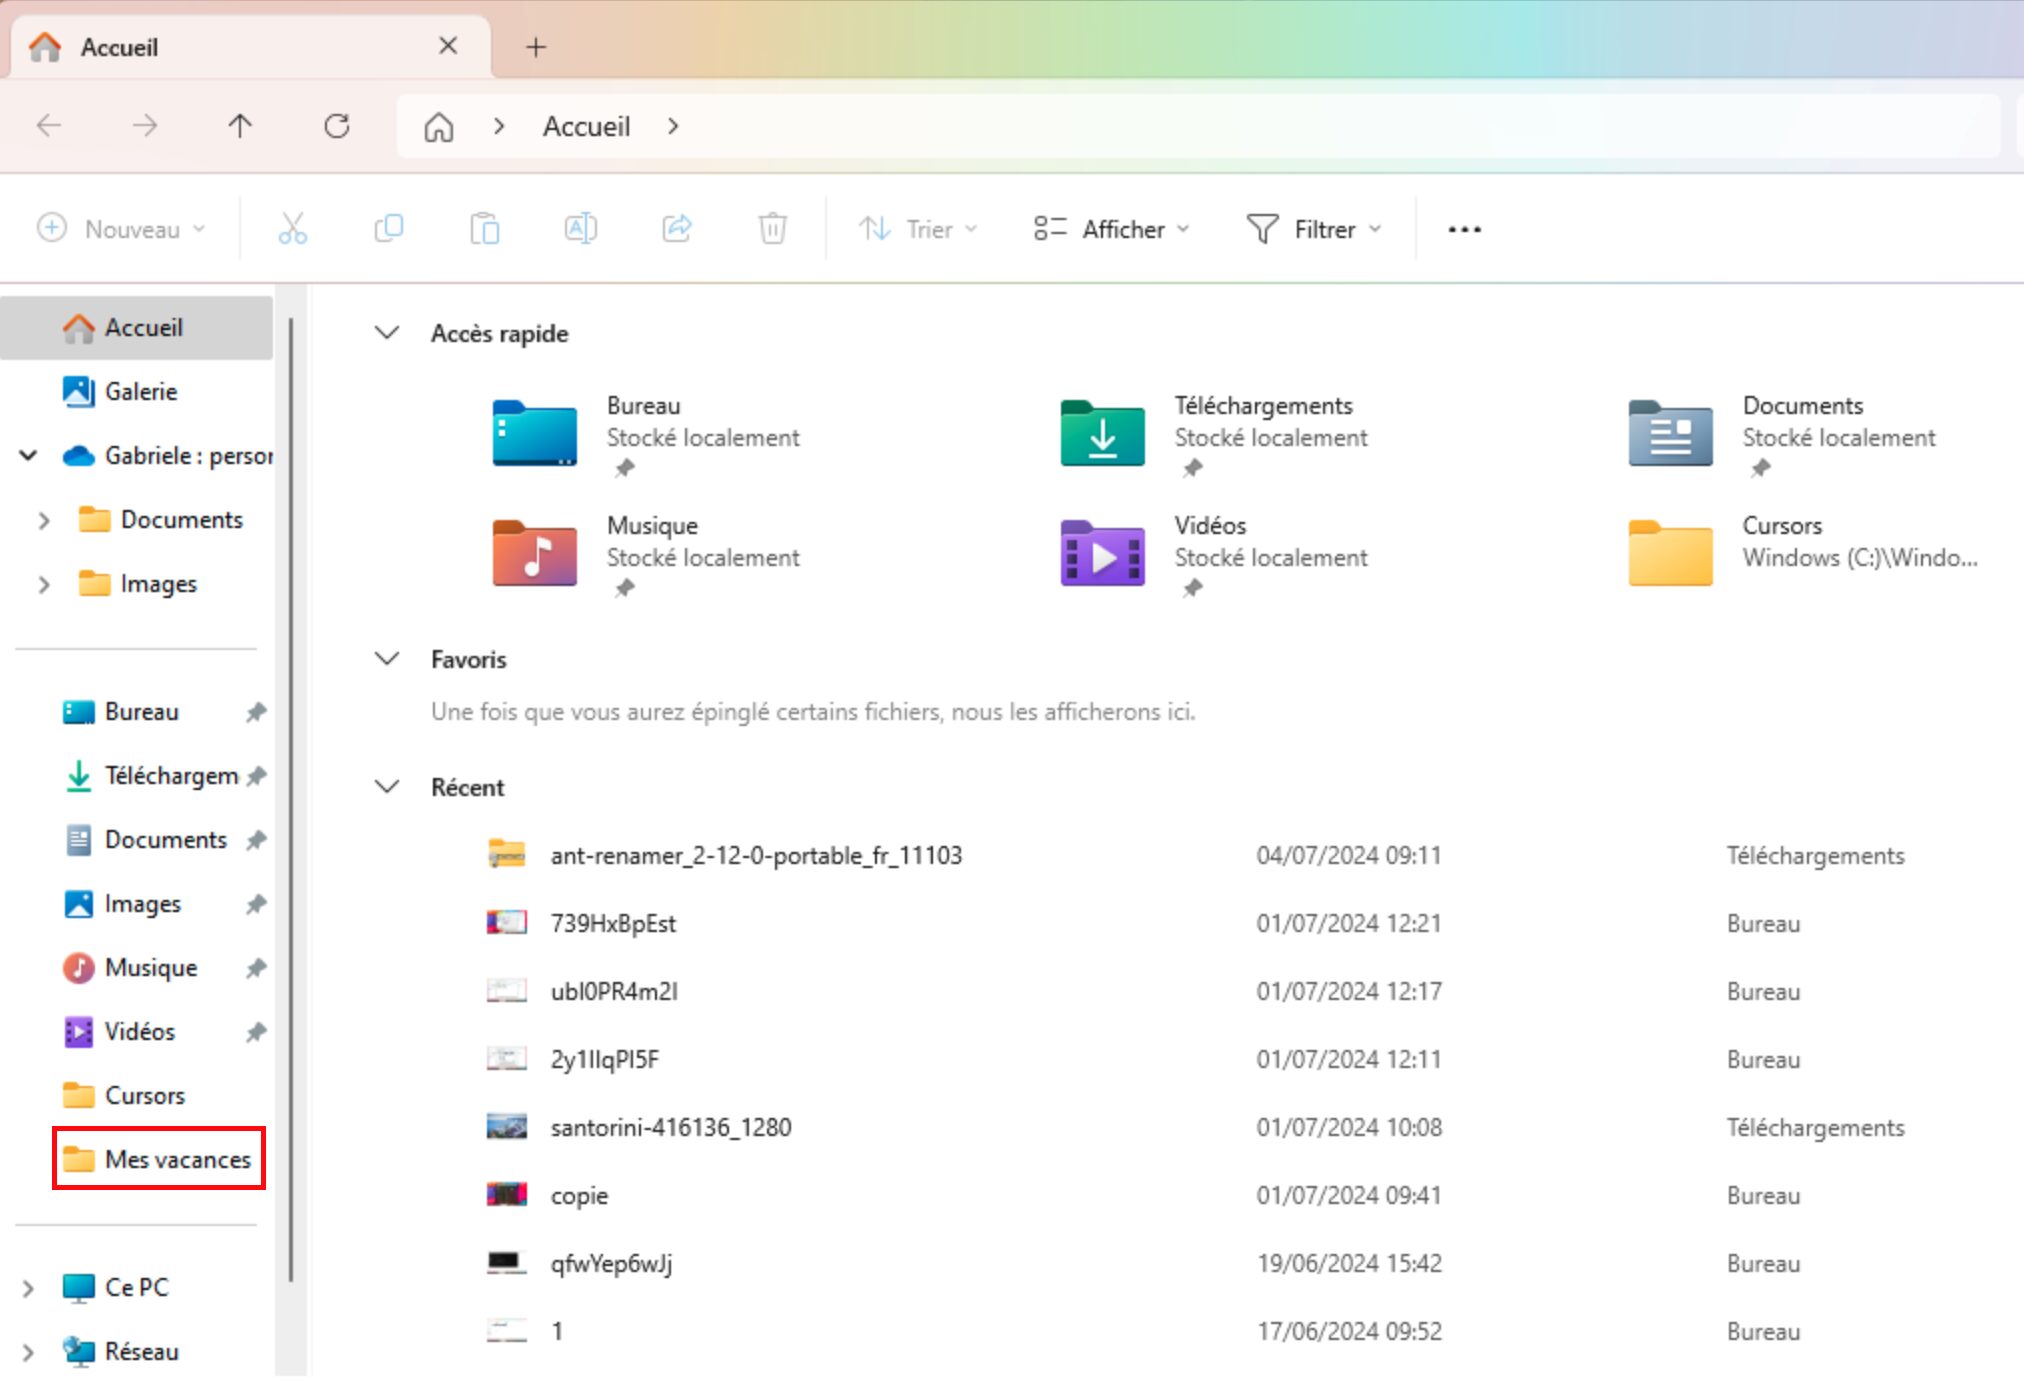Expand the Ce PC tree node
The height and width of the screenshot is (1388, 2024).
point(28,1288)
